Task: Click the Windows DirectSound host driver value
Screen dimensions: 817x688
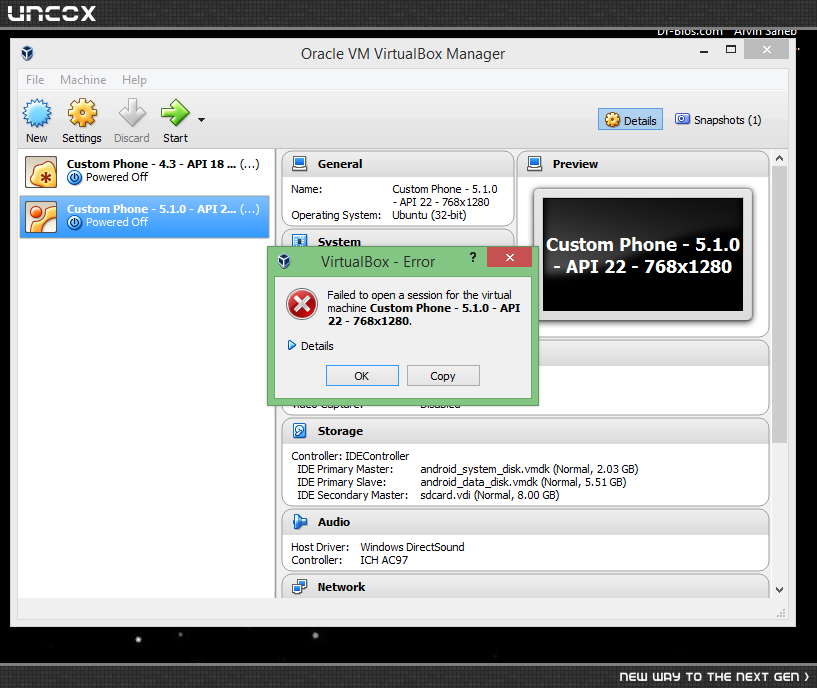Action: click(412, 547)
